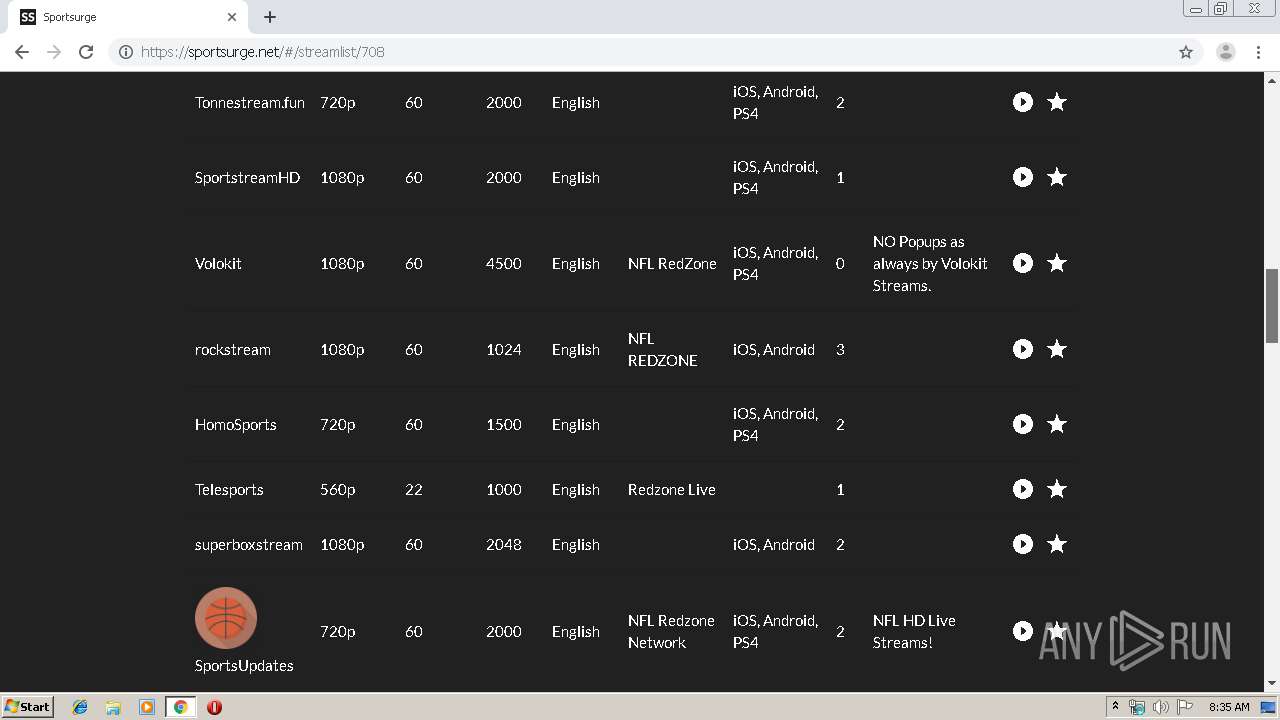Screen dimensions: 1280x720
Task: Play the Tonnestream.fun stream
Action: (x=1022, y=102)
